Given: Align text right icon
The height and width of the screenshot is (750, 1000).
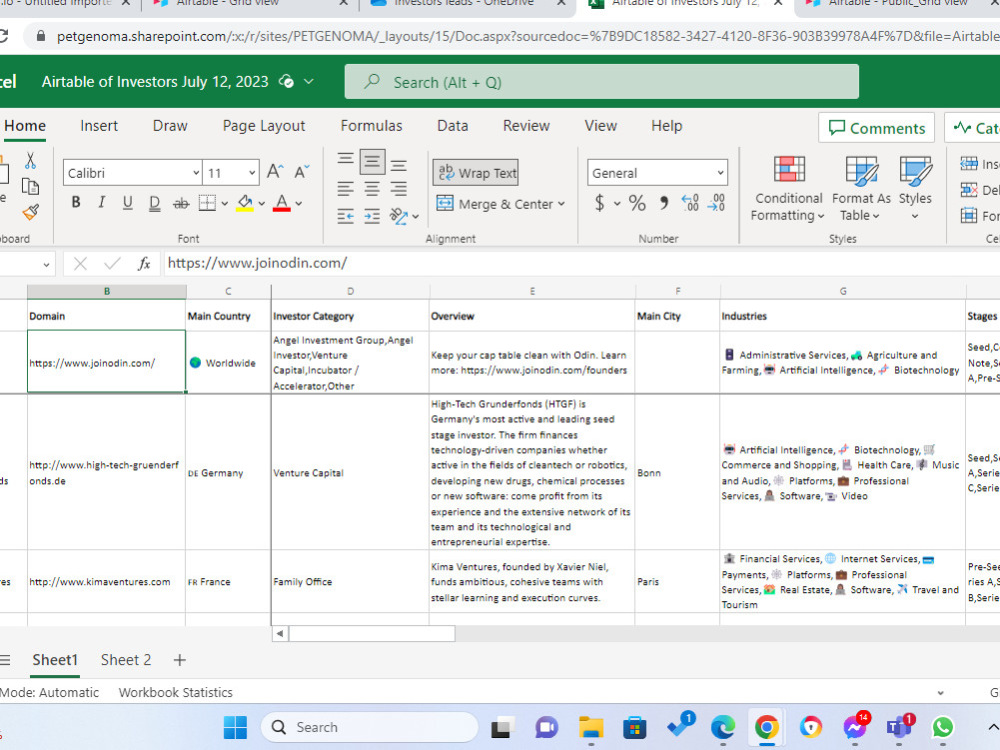Looking at the screenshot, I should (399, 189).
